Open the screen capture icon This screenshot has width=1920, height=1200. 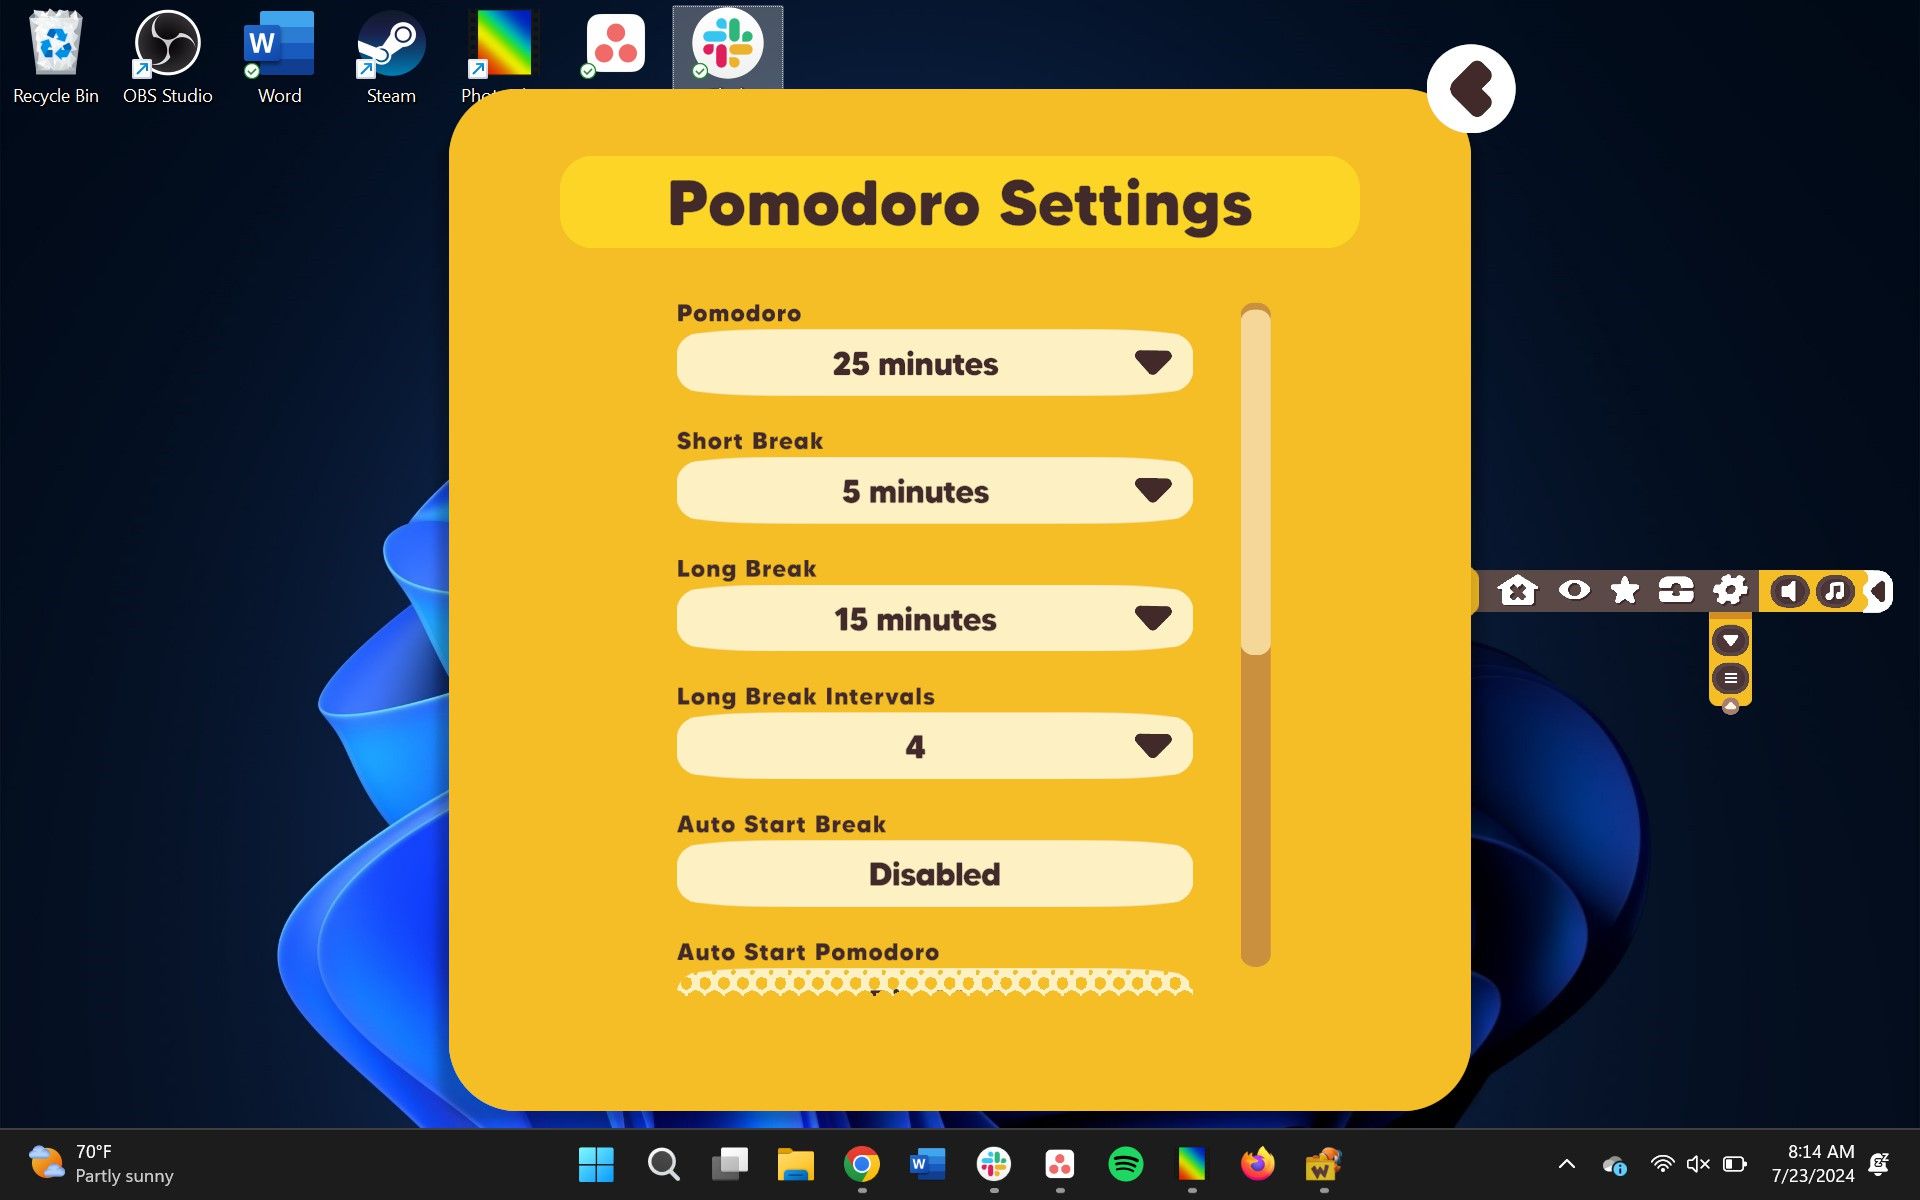pos(1677,590)
